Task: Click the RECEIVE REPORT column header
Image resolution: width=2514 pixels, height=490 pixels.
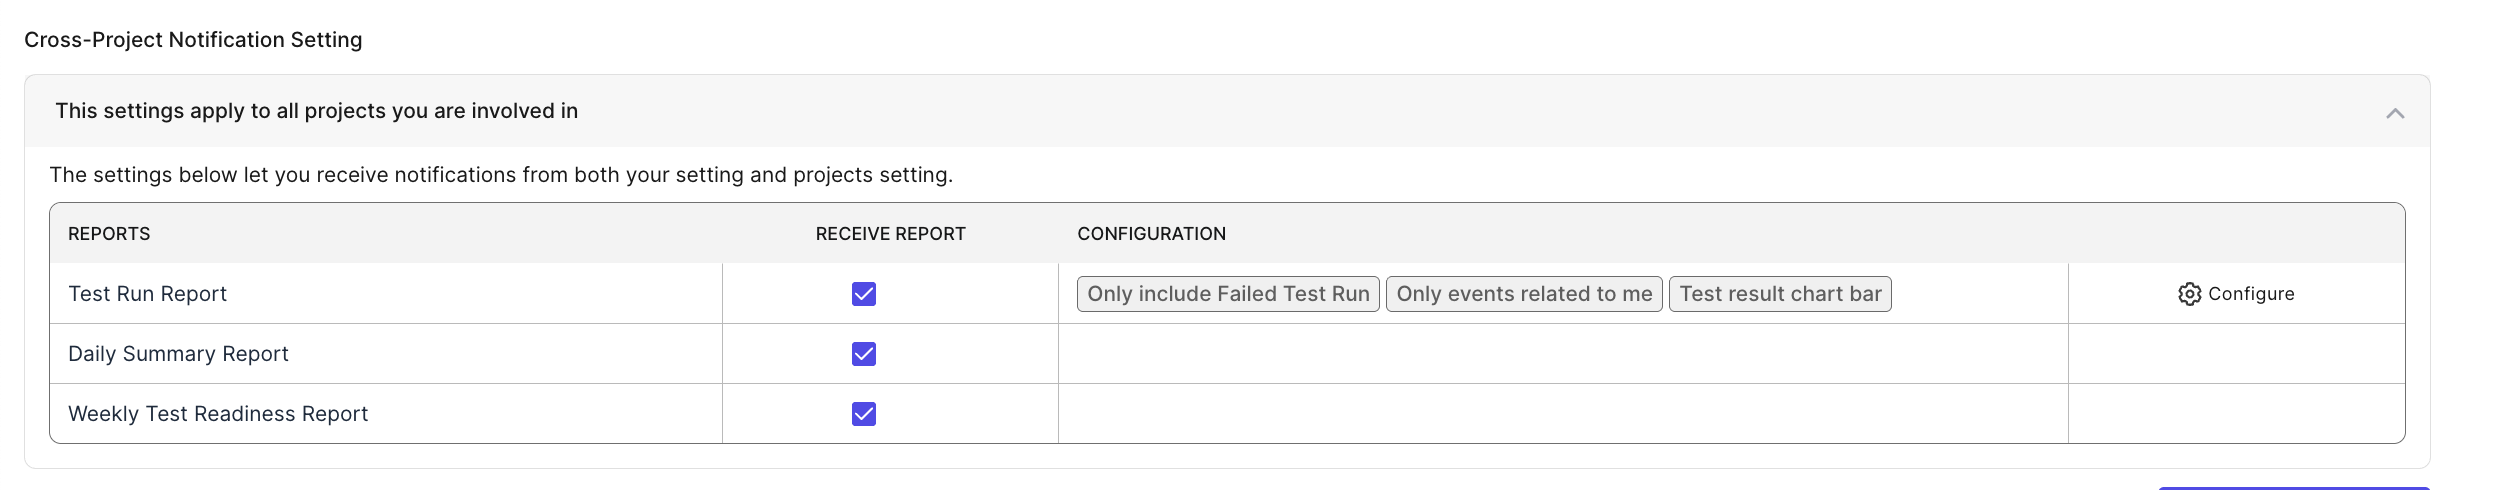Action: pyautogui.click(x=890, y=234)
